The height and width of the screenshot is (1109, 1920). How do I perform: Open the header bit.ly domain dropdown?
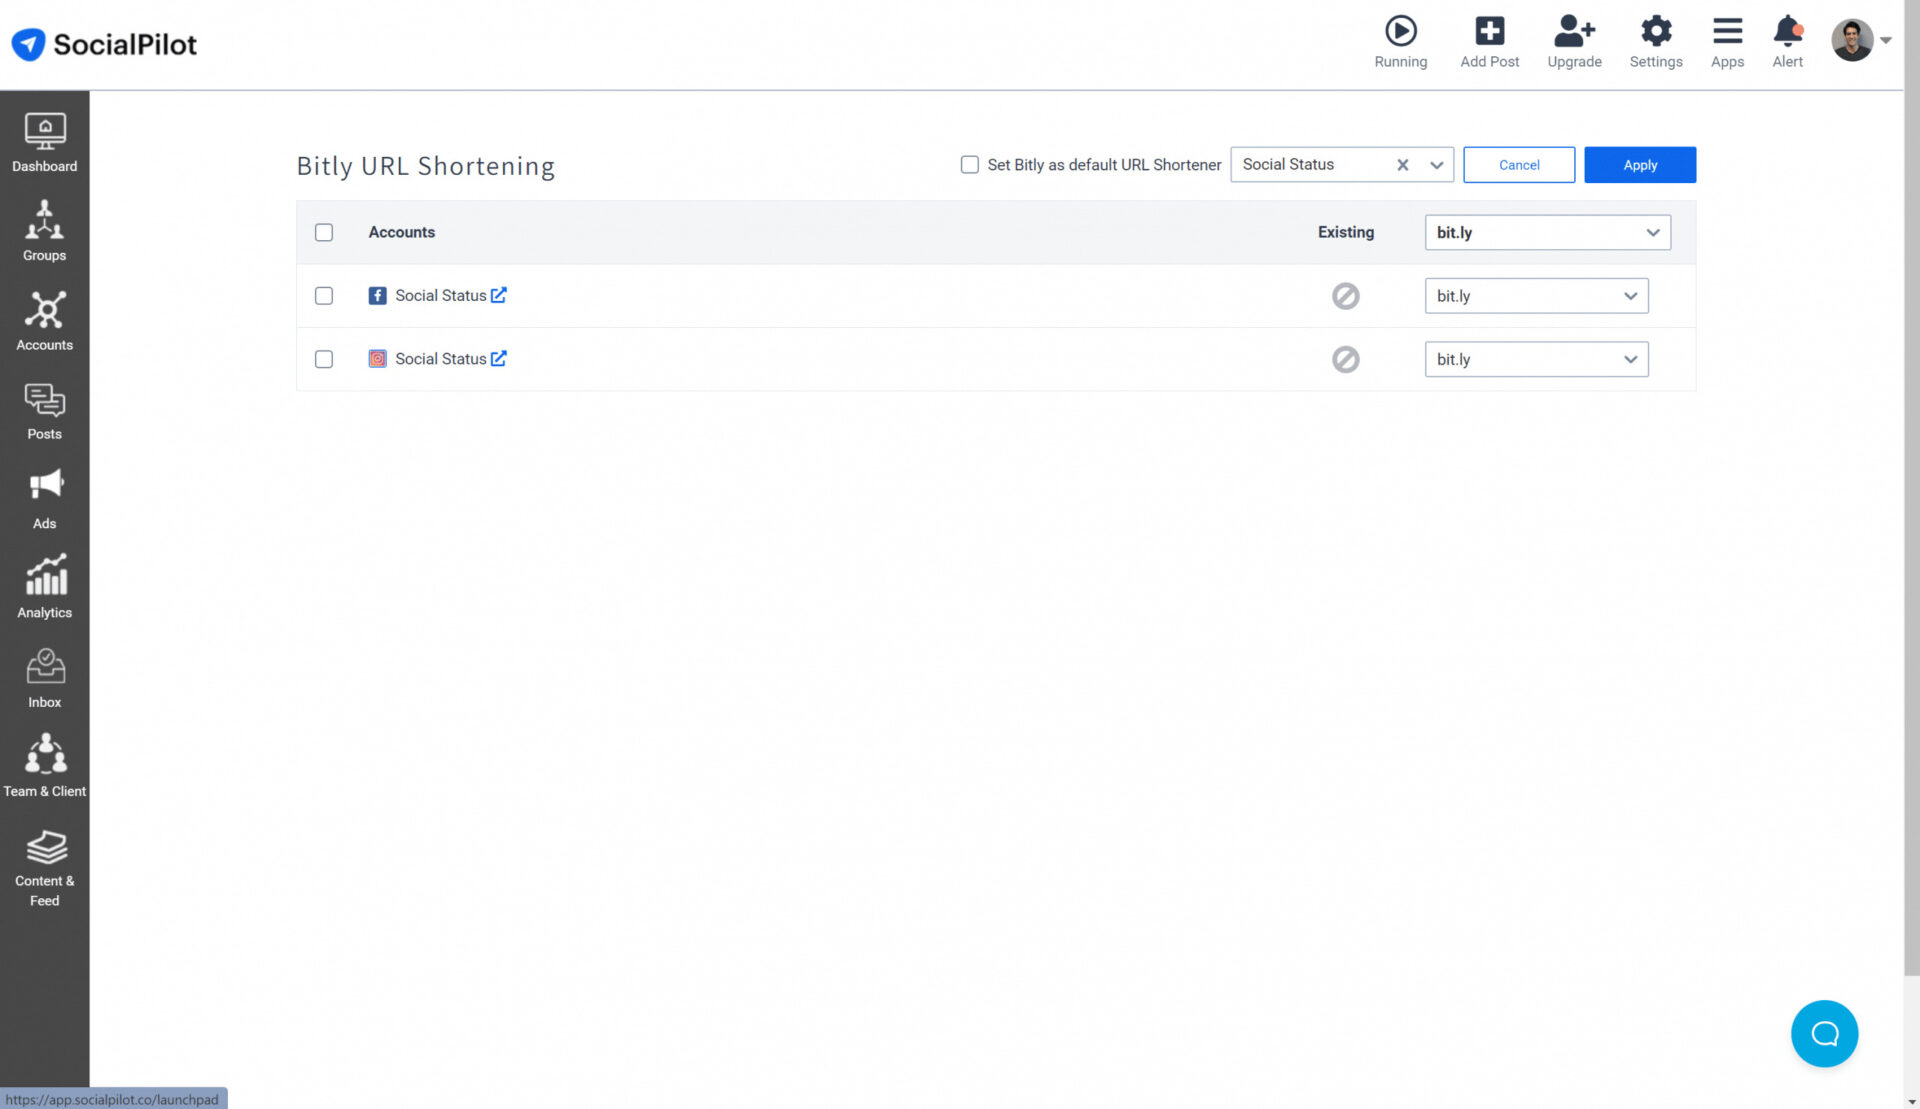click(x=1547, y=232)
